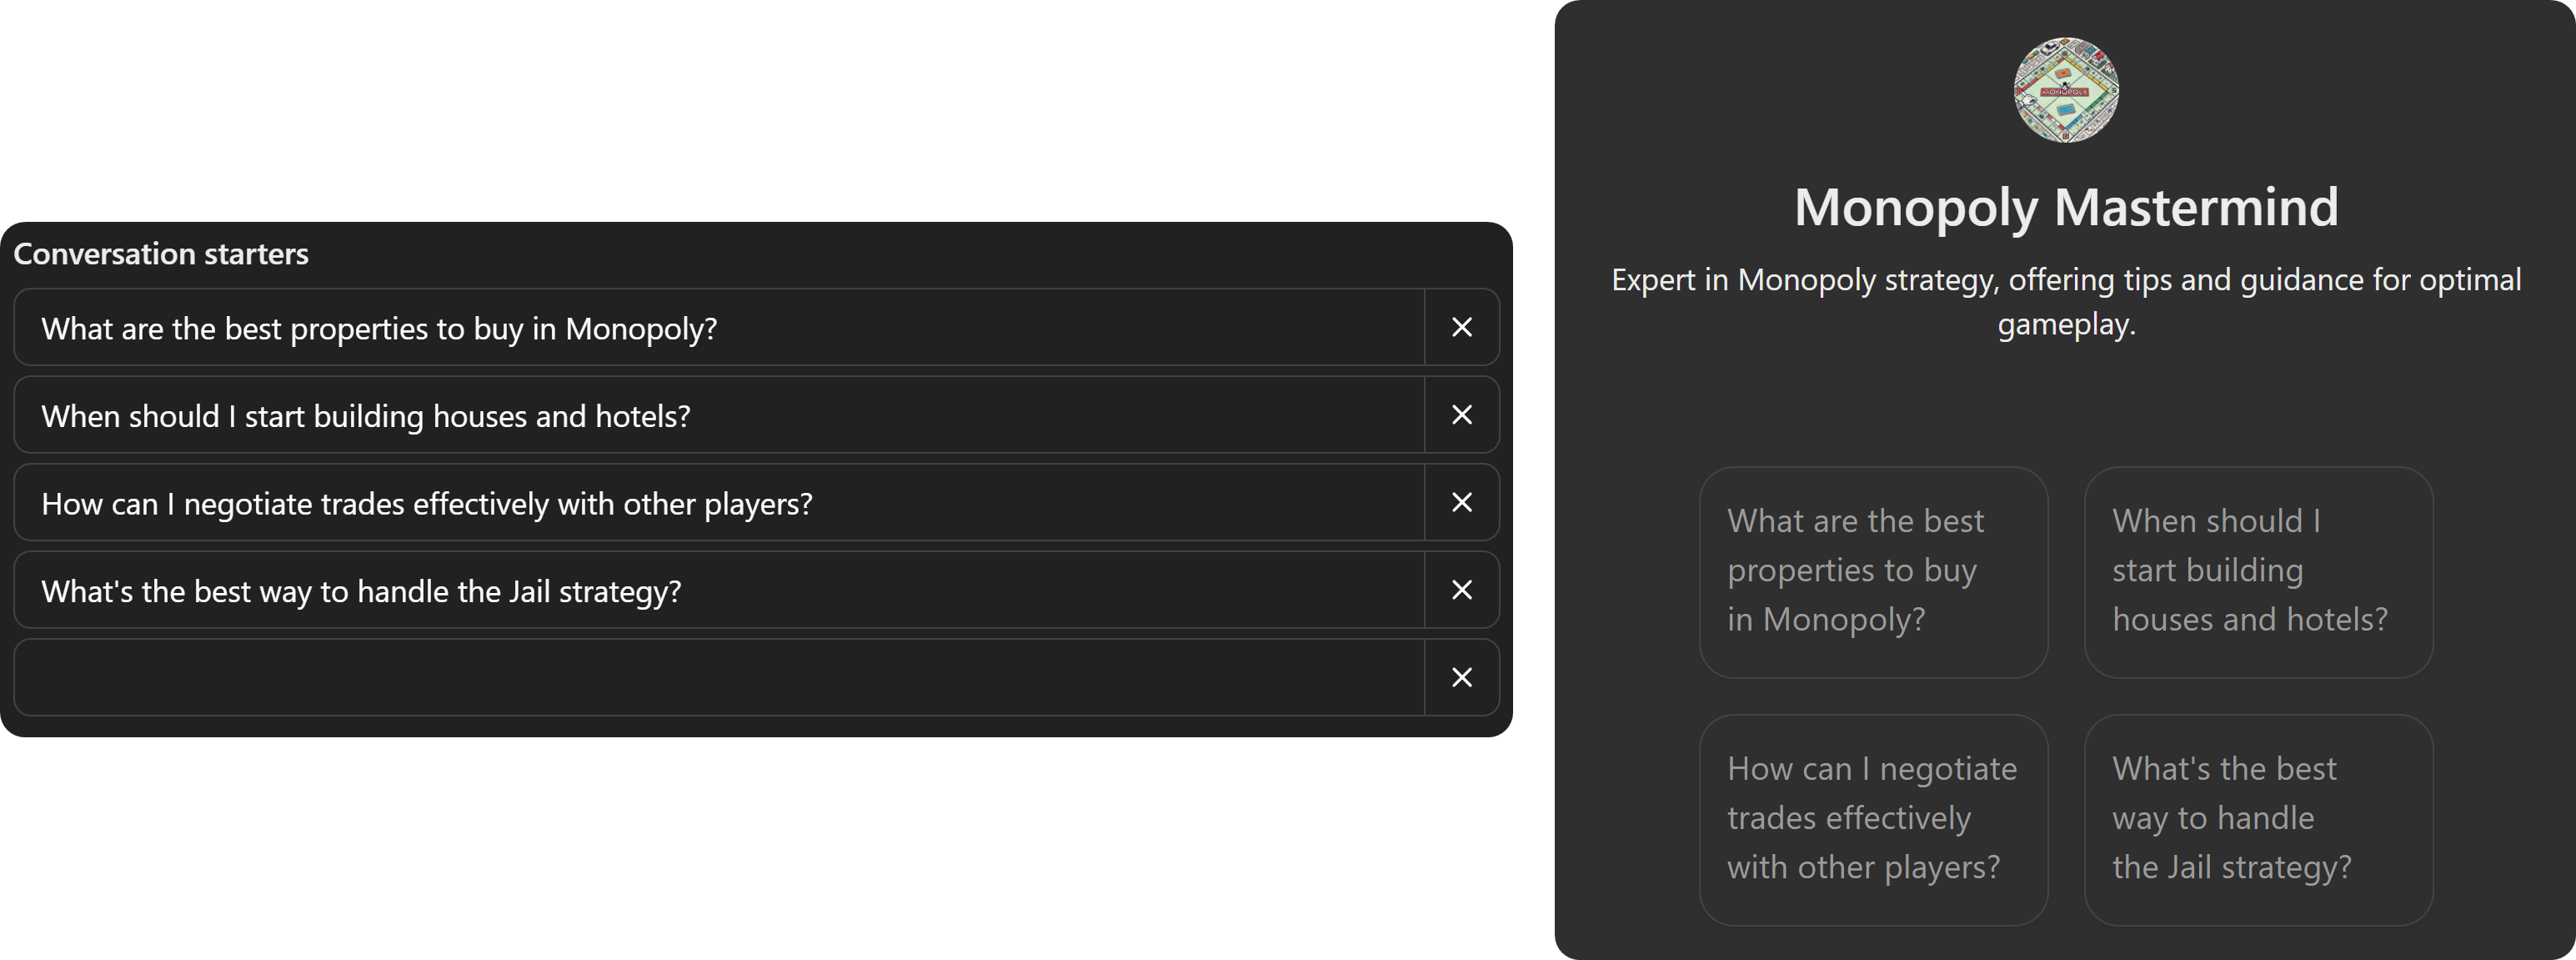Click the GPT description text
The image size is (2576, 960).
(x=2066, y=300)
